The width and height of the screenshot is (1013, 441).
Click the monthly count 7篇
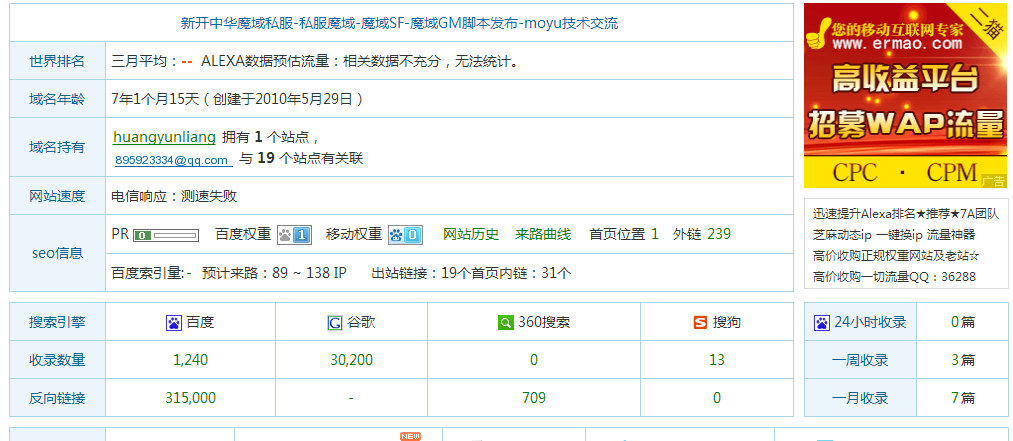(x=963, y=398)
